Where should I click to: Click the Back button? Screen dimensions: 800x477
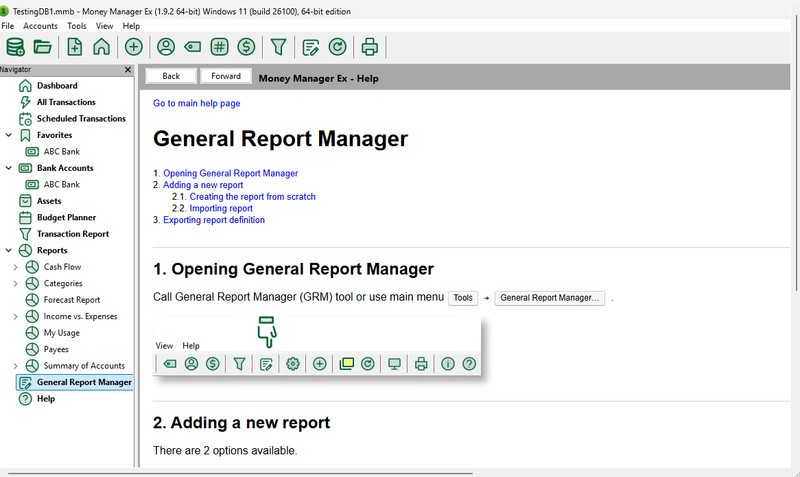coord(171,76)
